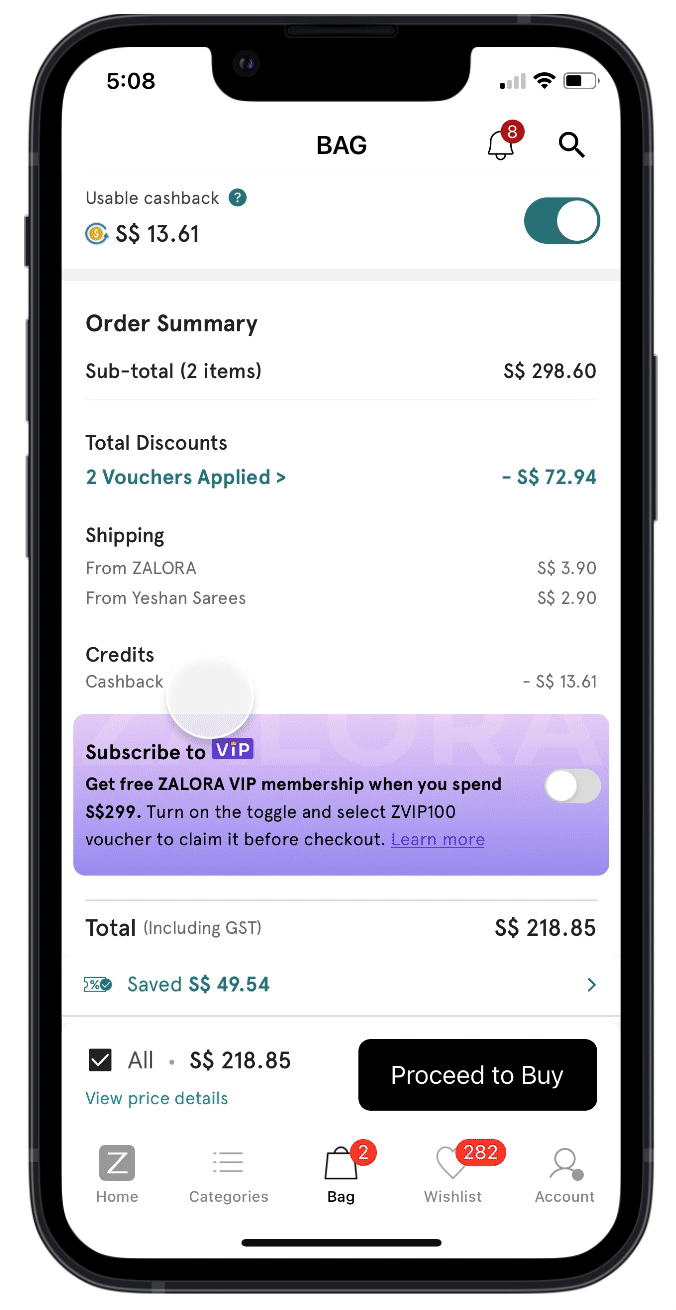Tap the search magnifier icon

571,145
